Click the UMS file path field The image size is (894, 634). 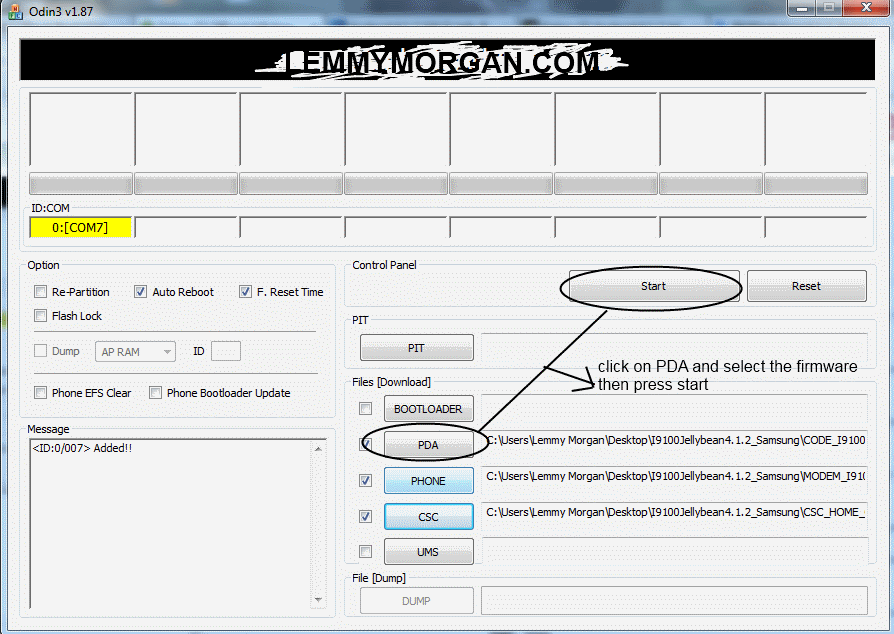[x=675, y=551]
